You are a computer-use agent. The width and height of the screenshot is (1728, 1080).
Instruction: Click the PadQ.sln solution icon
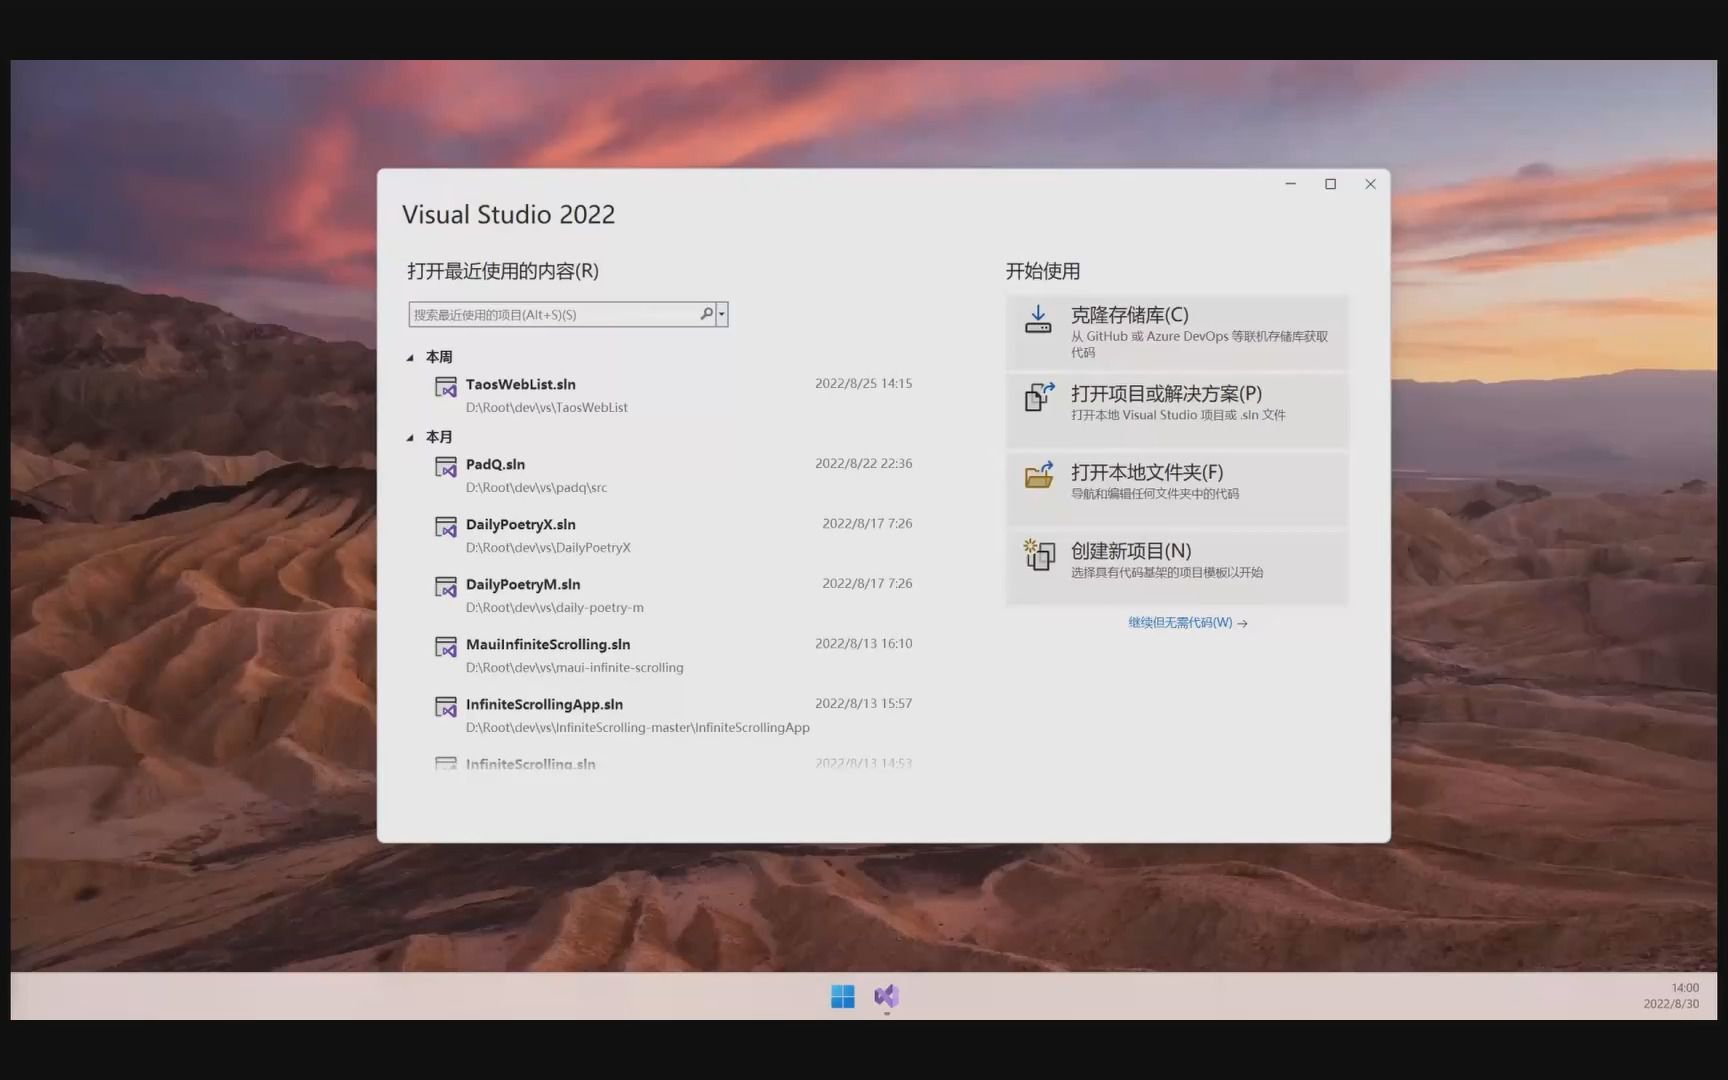coord(446,466)
